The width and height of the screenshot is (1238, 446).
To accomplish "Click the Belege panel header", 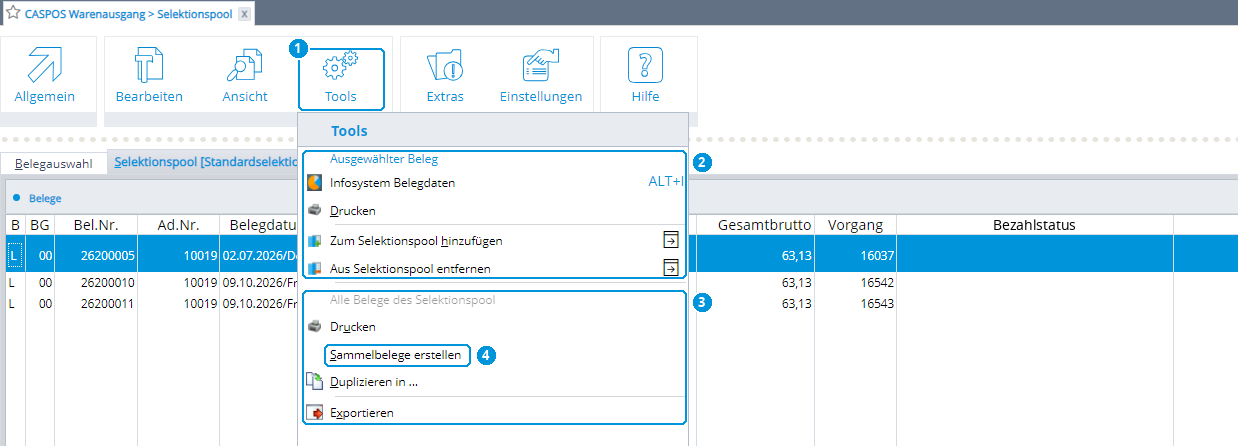I will click(x=45, y=198).
